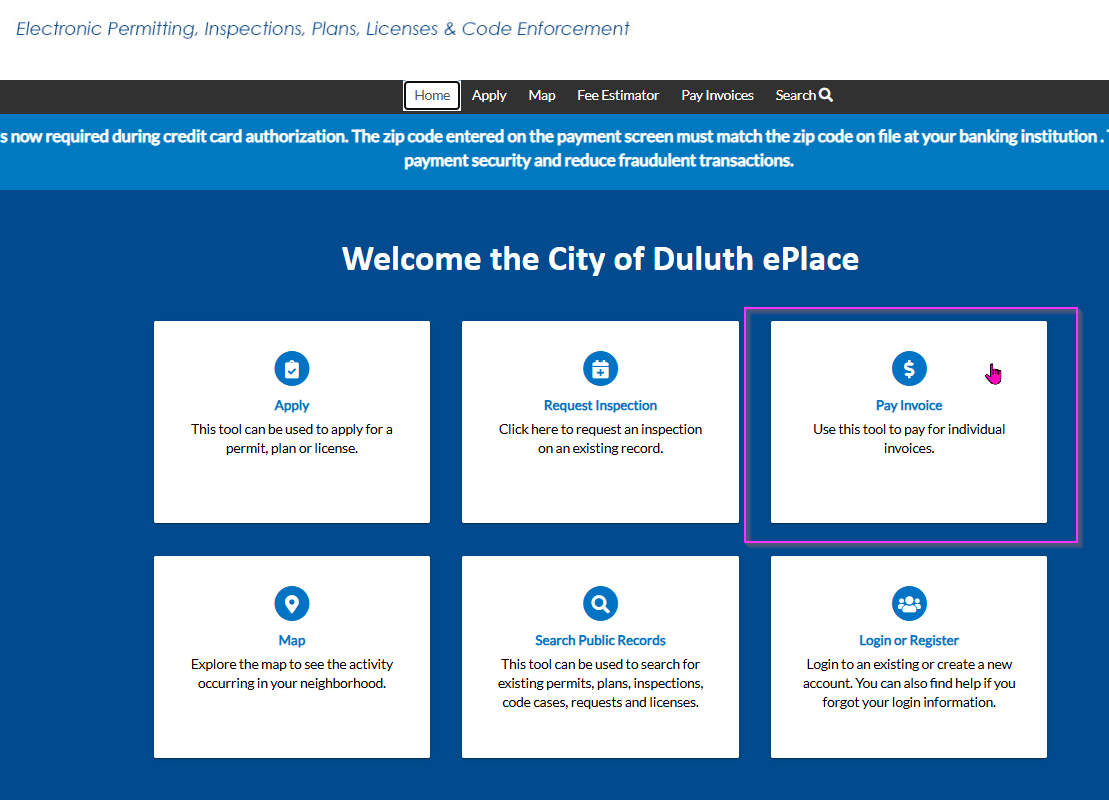
Task: Click the zip code announcement banner text
Action: tap(554, 148)
